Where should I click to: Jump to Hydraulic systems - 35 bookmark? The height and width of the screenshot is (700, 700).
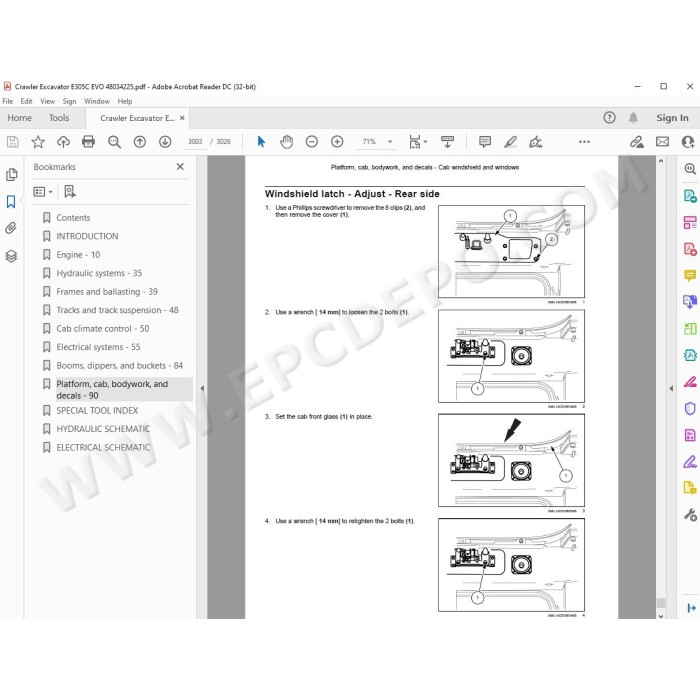tap(99, 273)
